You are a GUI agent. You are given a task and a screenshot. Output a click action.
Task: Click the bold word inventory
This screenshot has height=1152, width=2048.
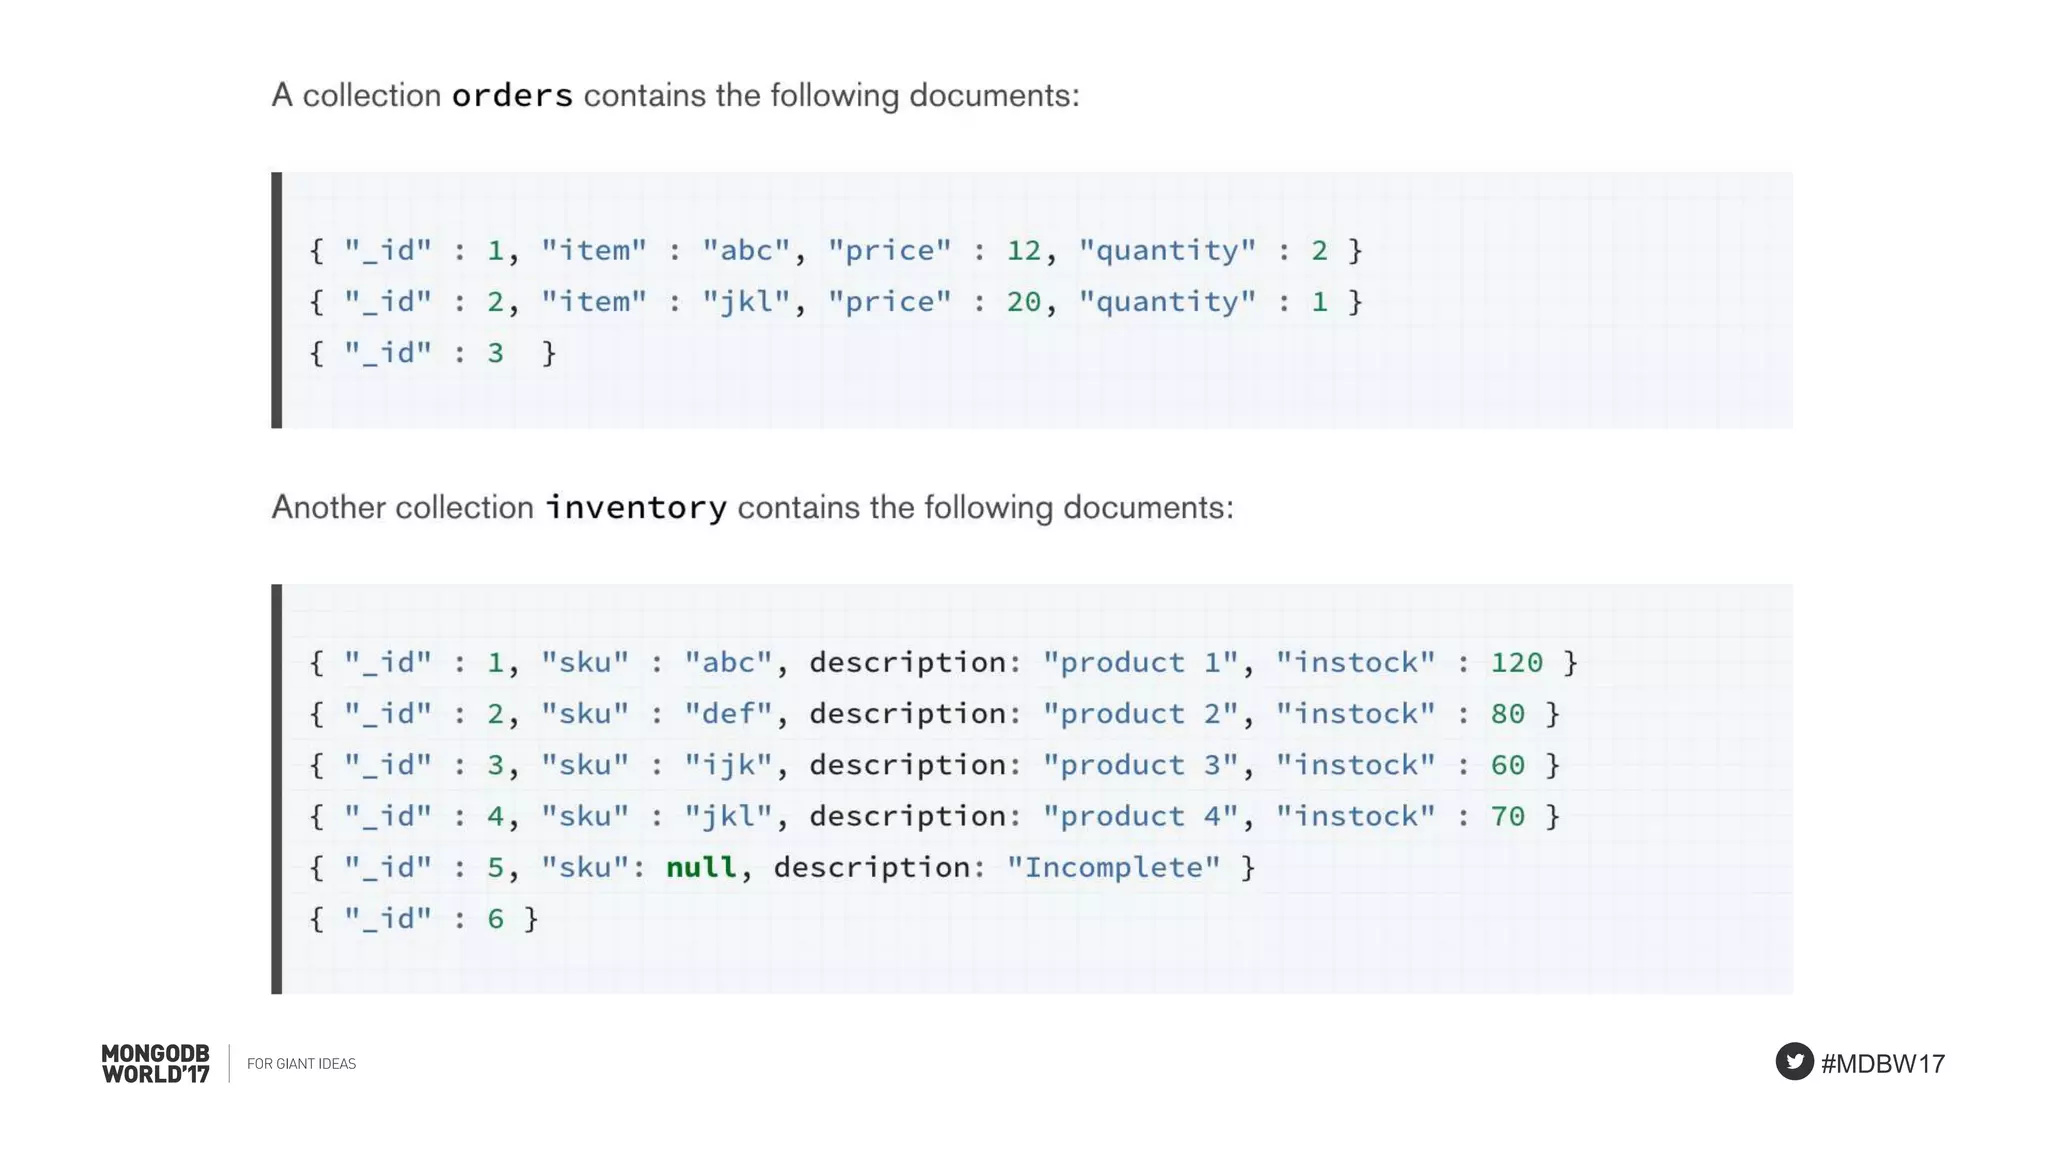pos(636,508)
